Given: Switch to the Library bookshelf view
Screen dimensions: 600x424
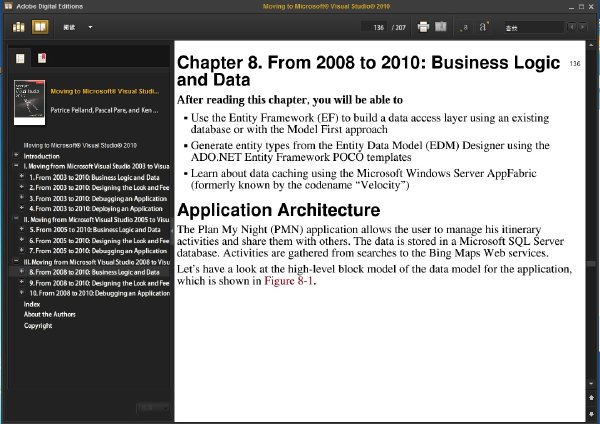Looking at the screenshot, I should 19,27.
